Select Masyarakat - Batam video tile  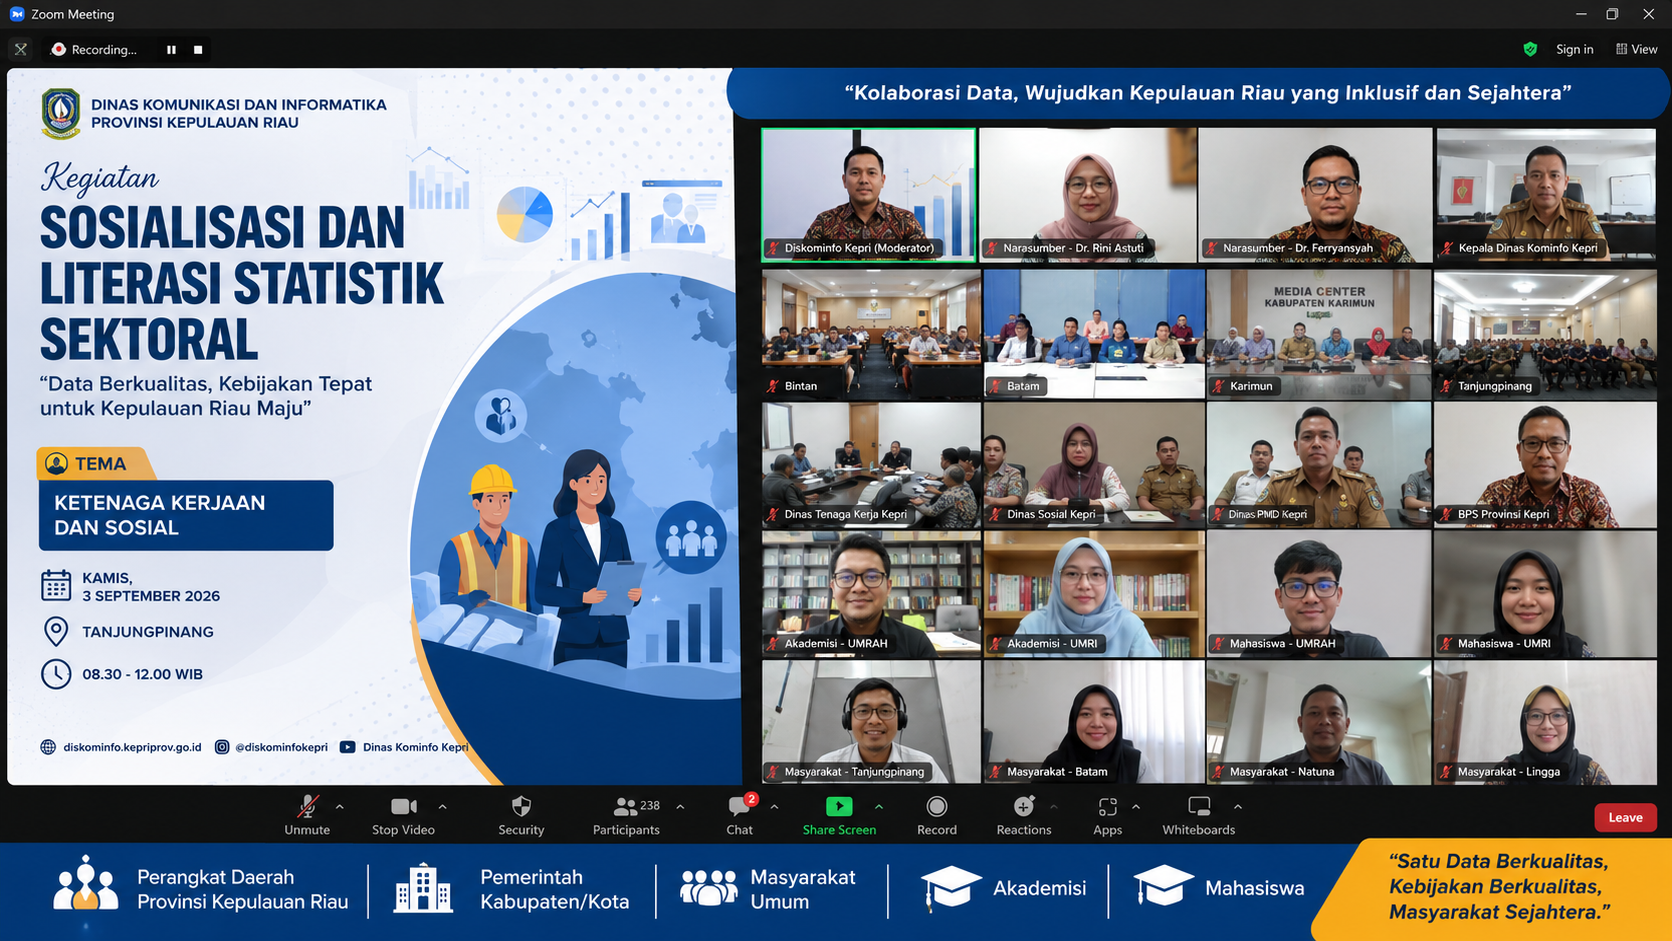[1094, 721]
